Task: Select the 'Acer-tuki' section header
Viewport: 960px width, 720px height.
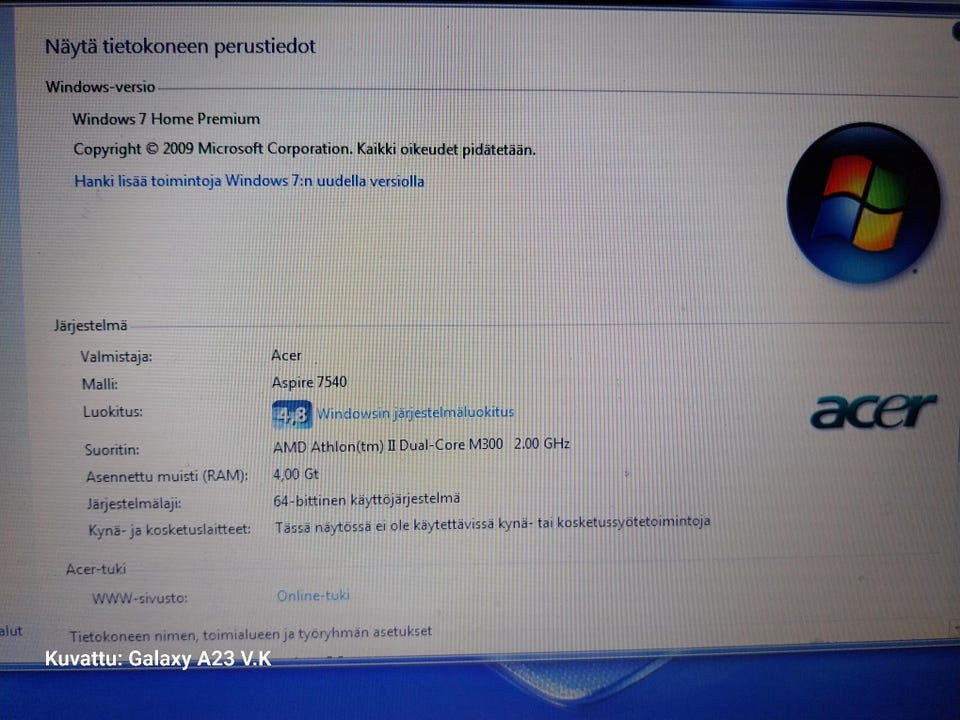Action: tap(96, 569)
